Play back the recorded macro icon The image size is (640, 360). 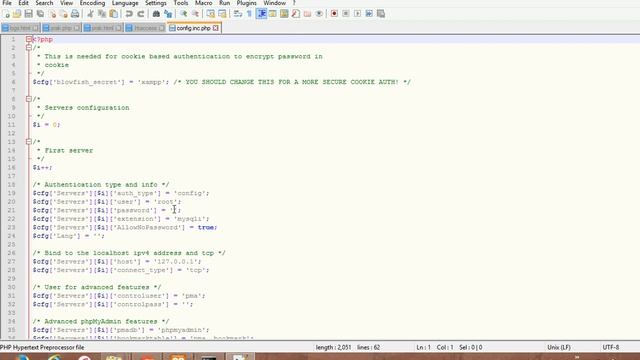pyautogui.click(x=358, y=14)
